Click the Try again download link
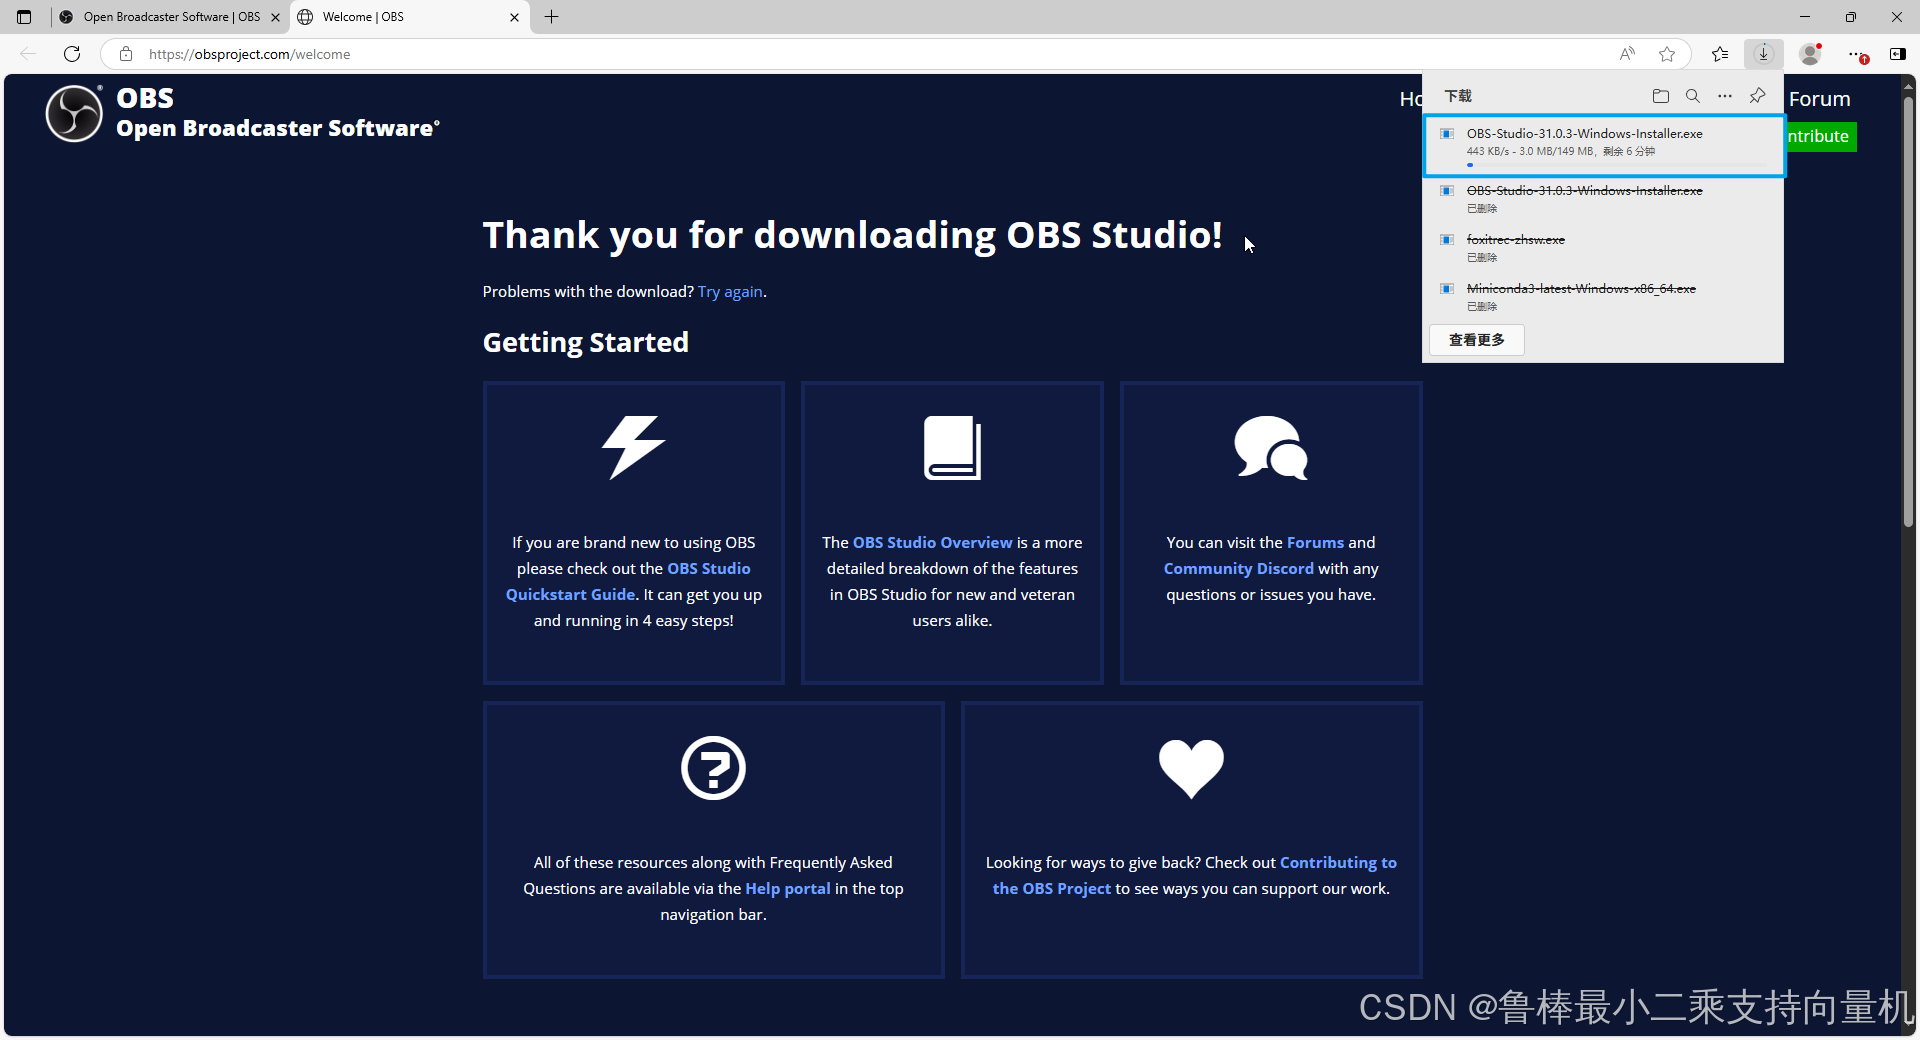1920x1040 pixels. point(730,292)
